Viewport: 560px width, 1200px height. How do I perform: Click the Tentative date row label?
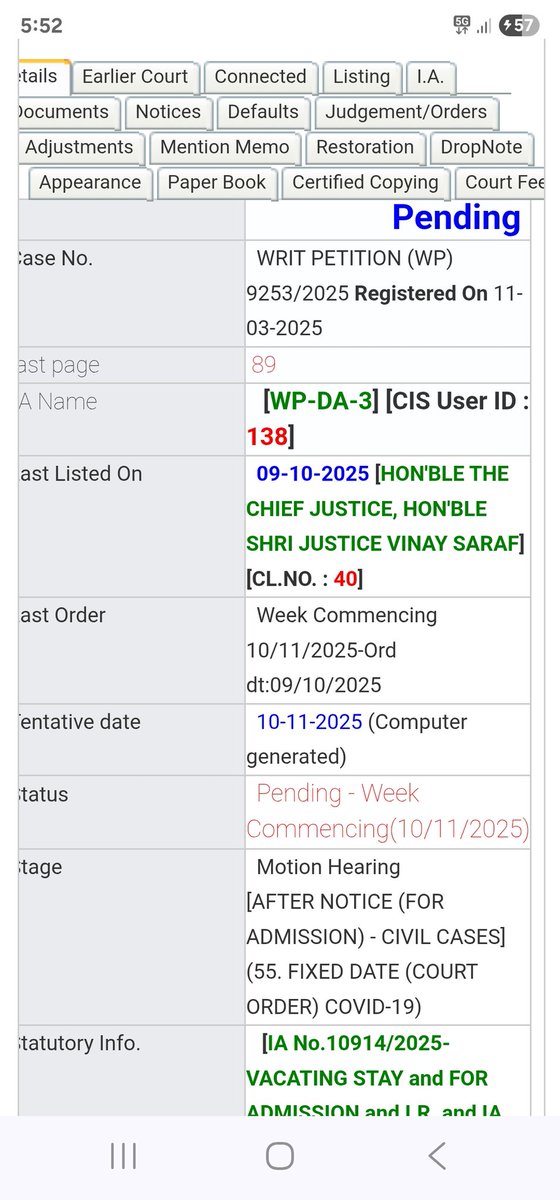79,722
